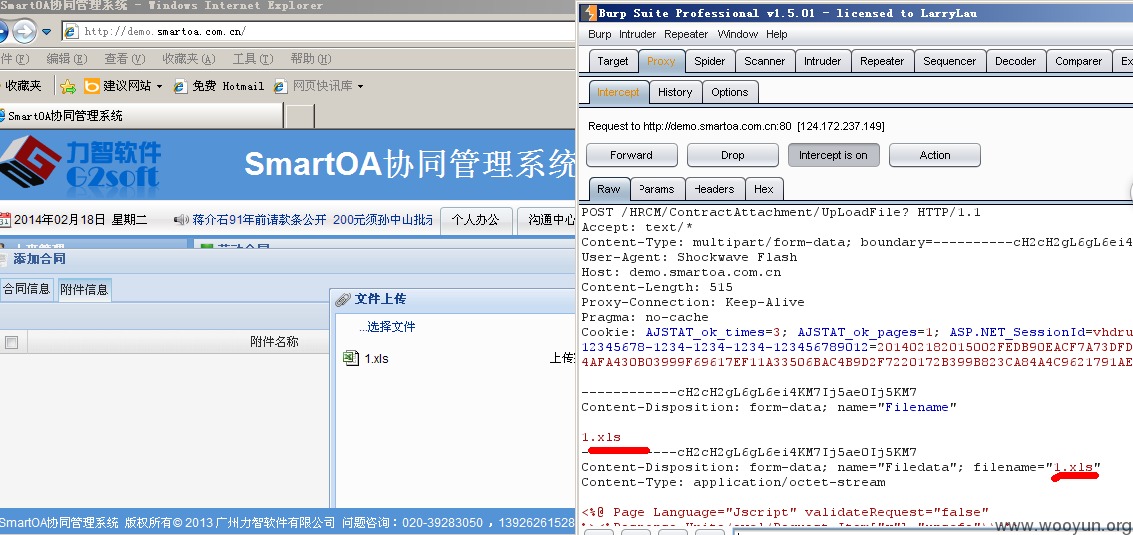The height and width of the screenshot is (535, 1133).
Task: Open the Help menu in Burp Suite
Action: (x=777, y=34)
